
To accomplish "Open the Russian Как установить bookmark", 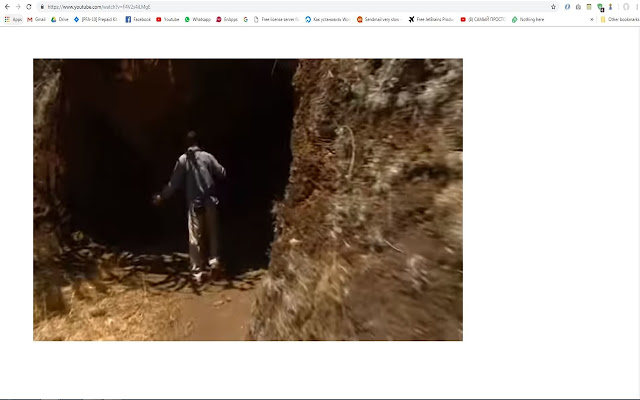I will point(328,19).
